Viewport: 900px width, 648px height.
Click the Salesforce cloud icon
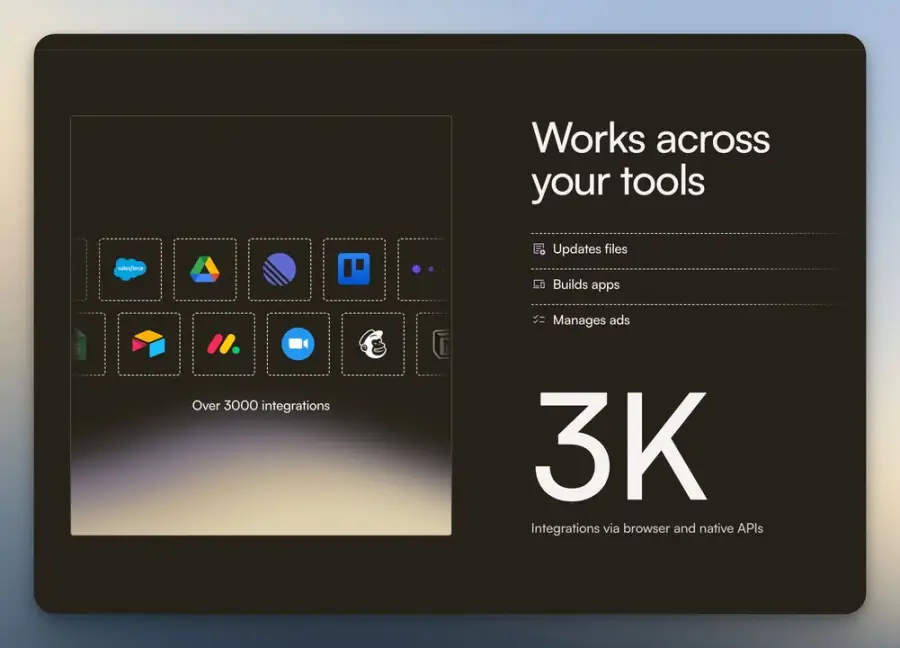click(x=130, y=269)
